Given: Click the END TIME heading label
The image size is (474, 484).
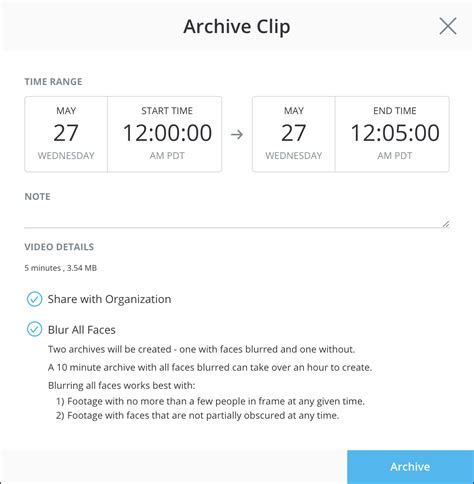Looking at the screenshot, I should (395, 111).
